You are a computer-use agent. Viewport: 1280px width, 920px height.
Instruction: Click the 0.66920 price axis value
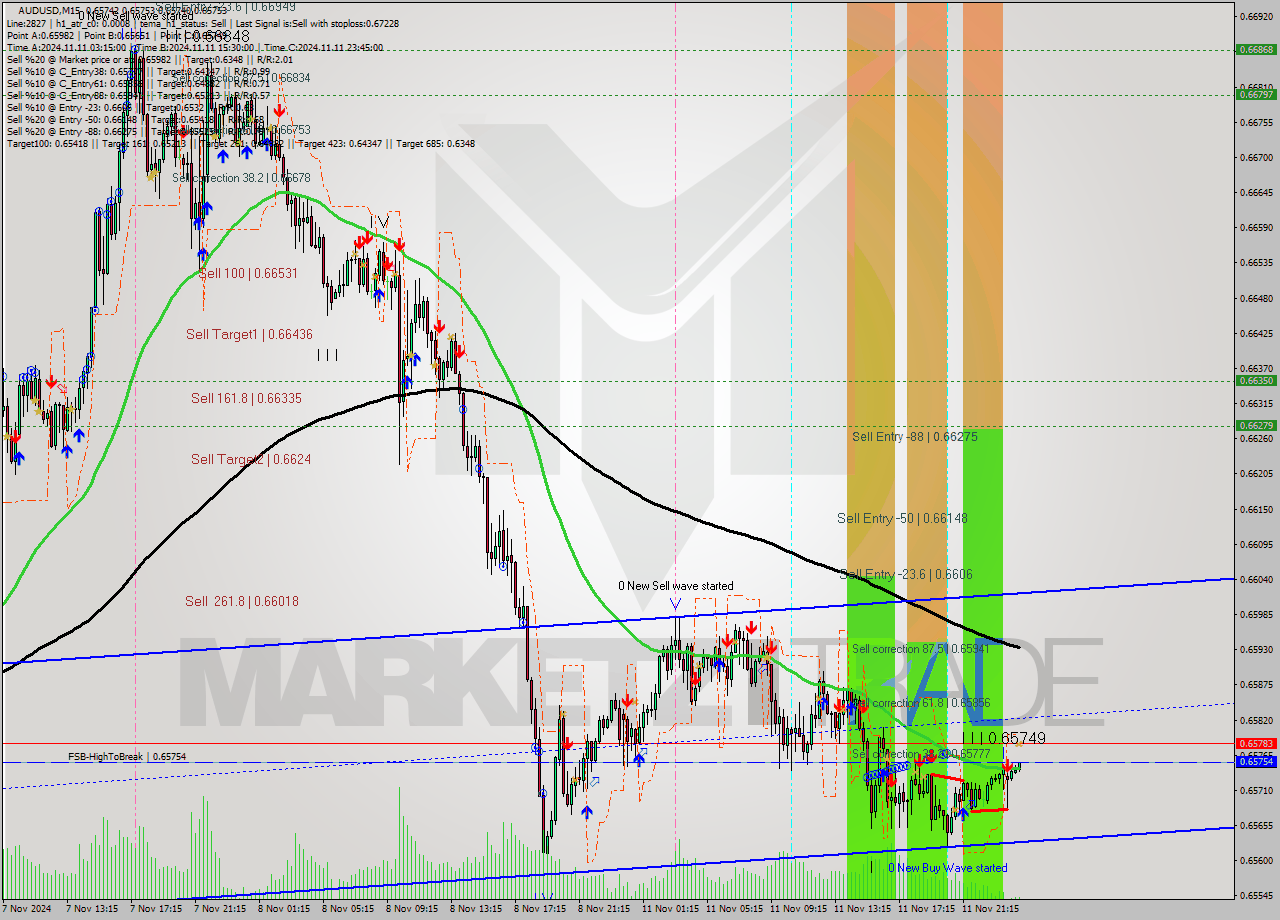1256,17
